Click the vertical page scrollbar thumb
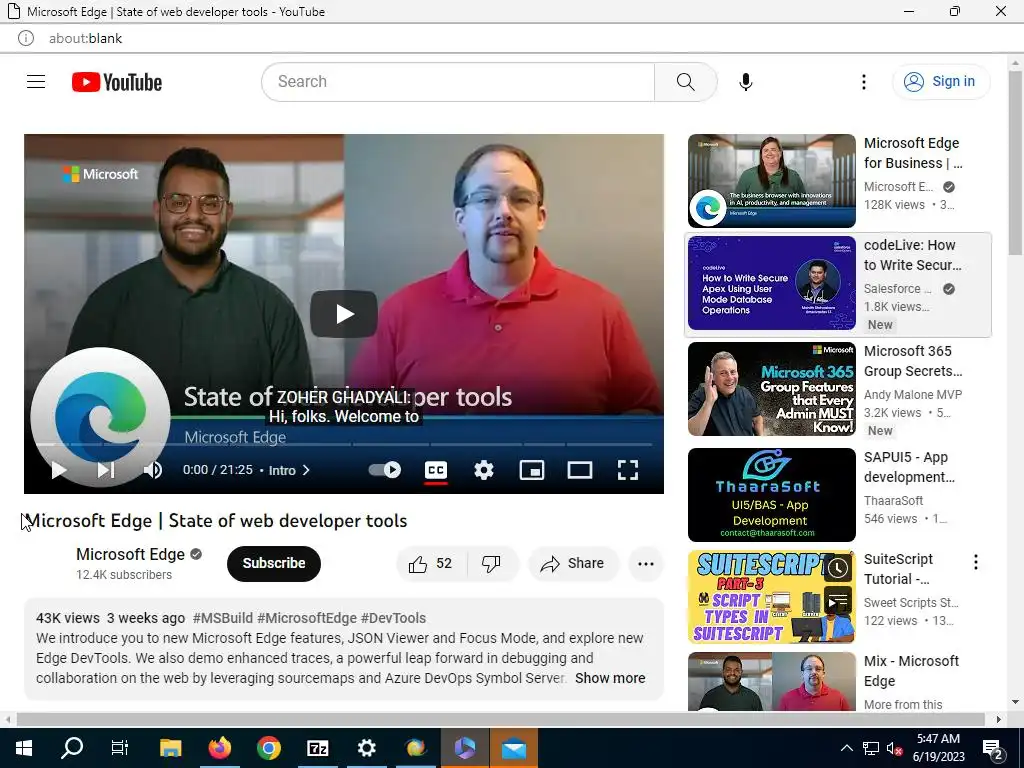 [1015, 163]
